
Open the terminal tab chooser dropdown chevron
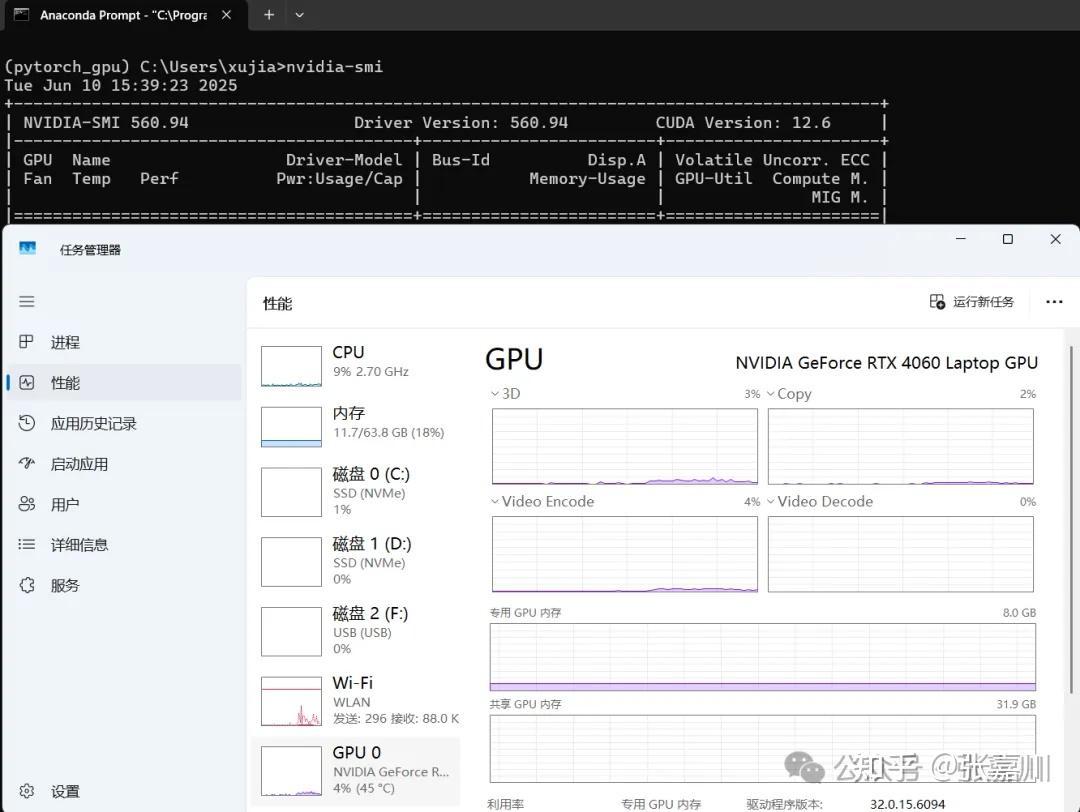tap(298, 15)
